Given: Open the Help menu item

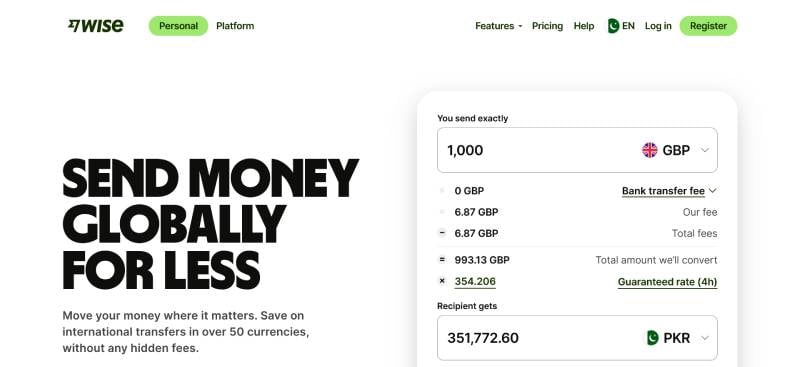Looking at the screenshot, I should (584, 26).
